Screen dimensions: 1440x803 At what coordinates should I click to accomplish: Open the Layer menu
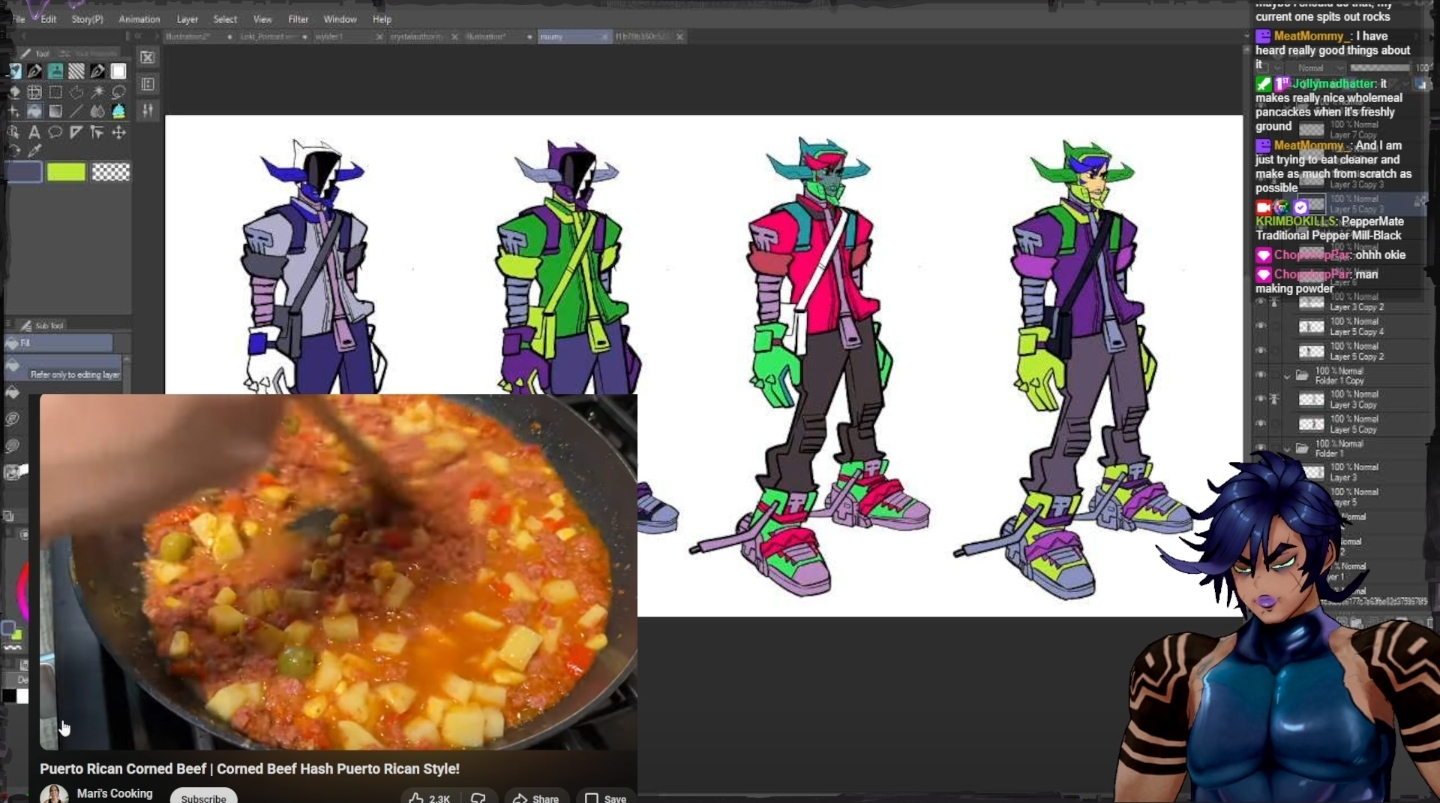click(x=187, y=19)
